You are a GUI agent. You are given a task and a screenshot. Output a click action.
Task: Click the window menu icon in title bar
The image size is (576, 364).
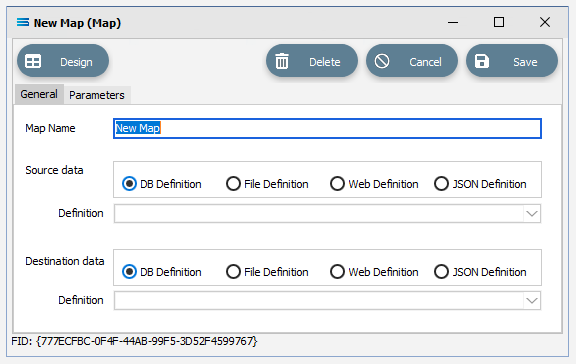pos(23,23)
